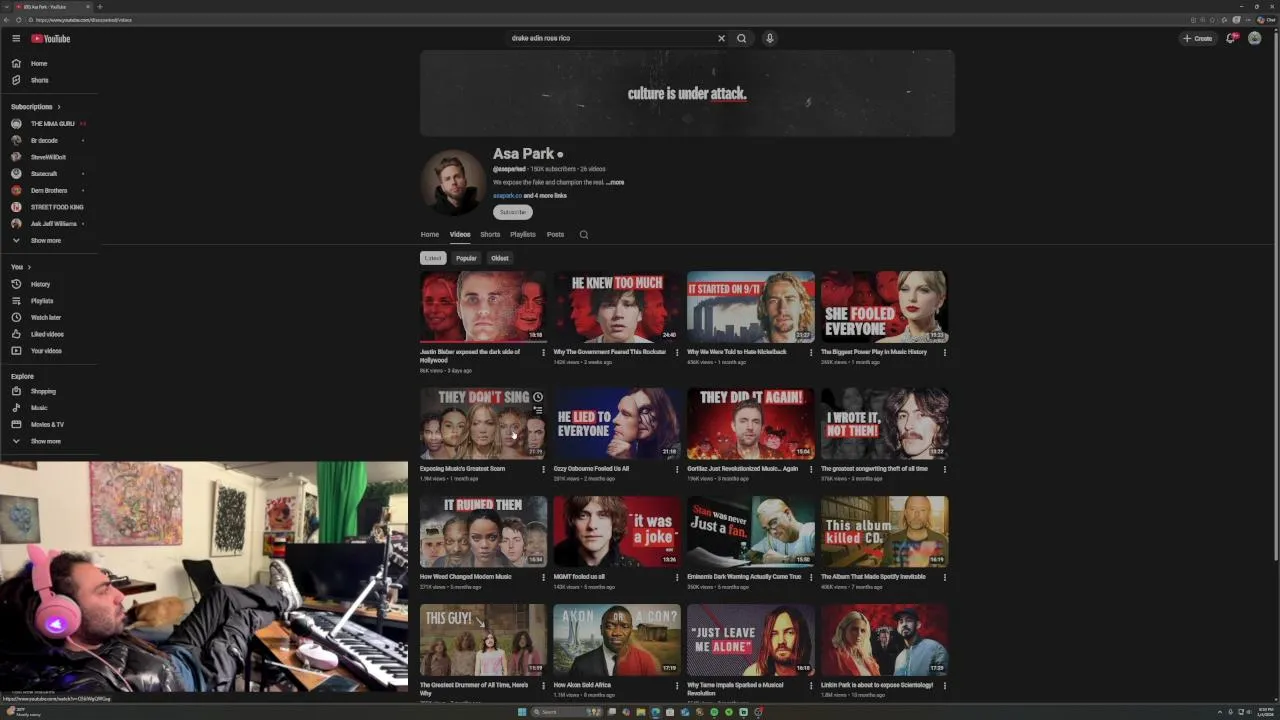Image resolution: width=1280 pixels, height=720 pixels.
Task: Open the notifications bell
Action: pyautogui.click(x=1231, y=38)
